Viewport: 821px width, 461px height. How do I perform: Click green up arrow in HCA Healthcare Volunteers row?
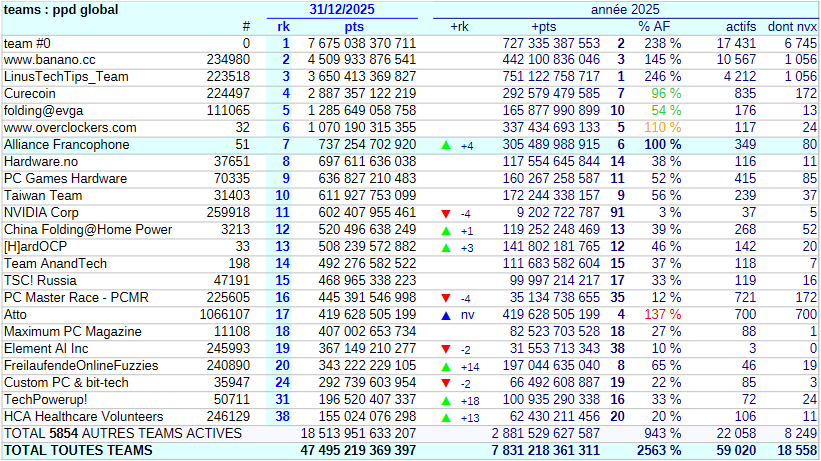click(446, 418)
